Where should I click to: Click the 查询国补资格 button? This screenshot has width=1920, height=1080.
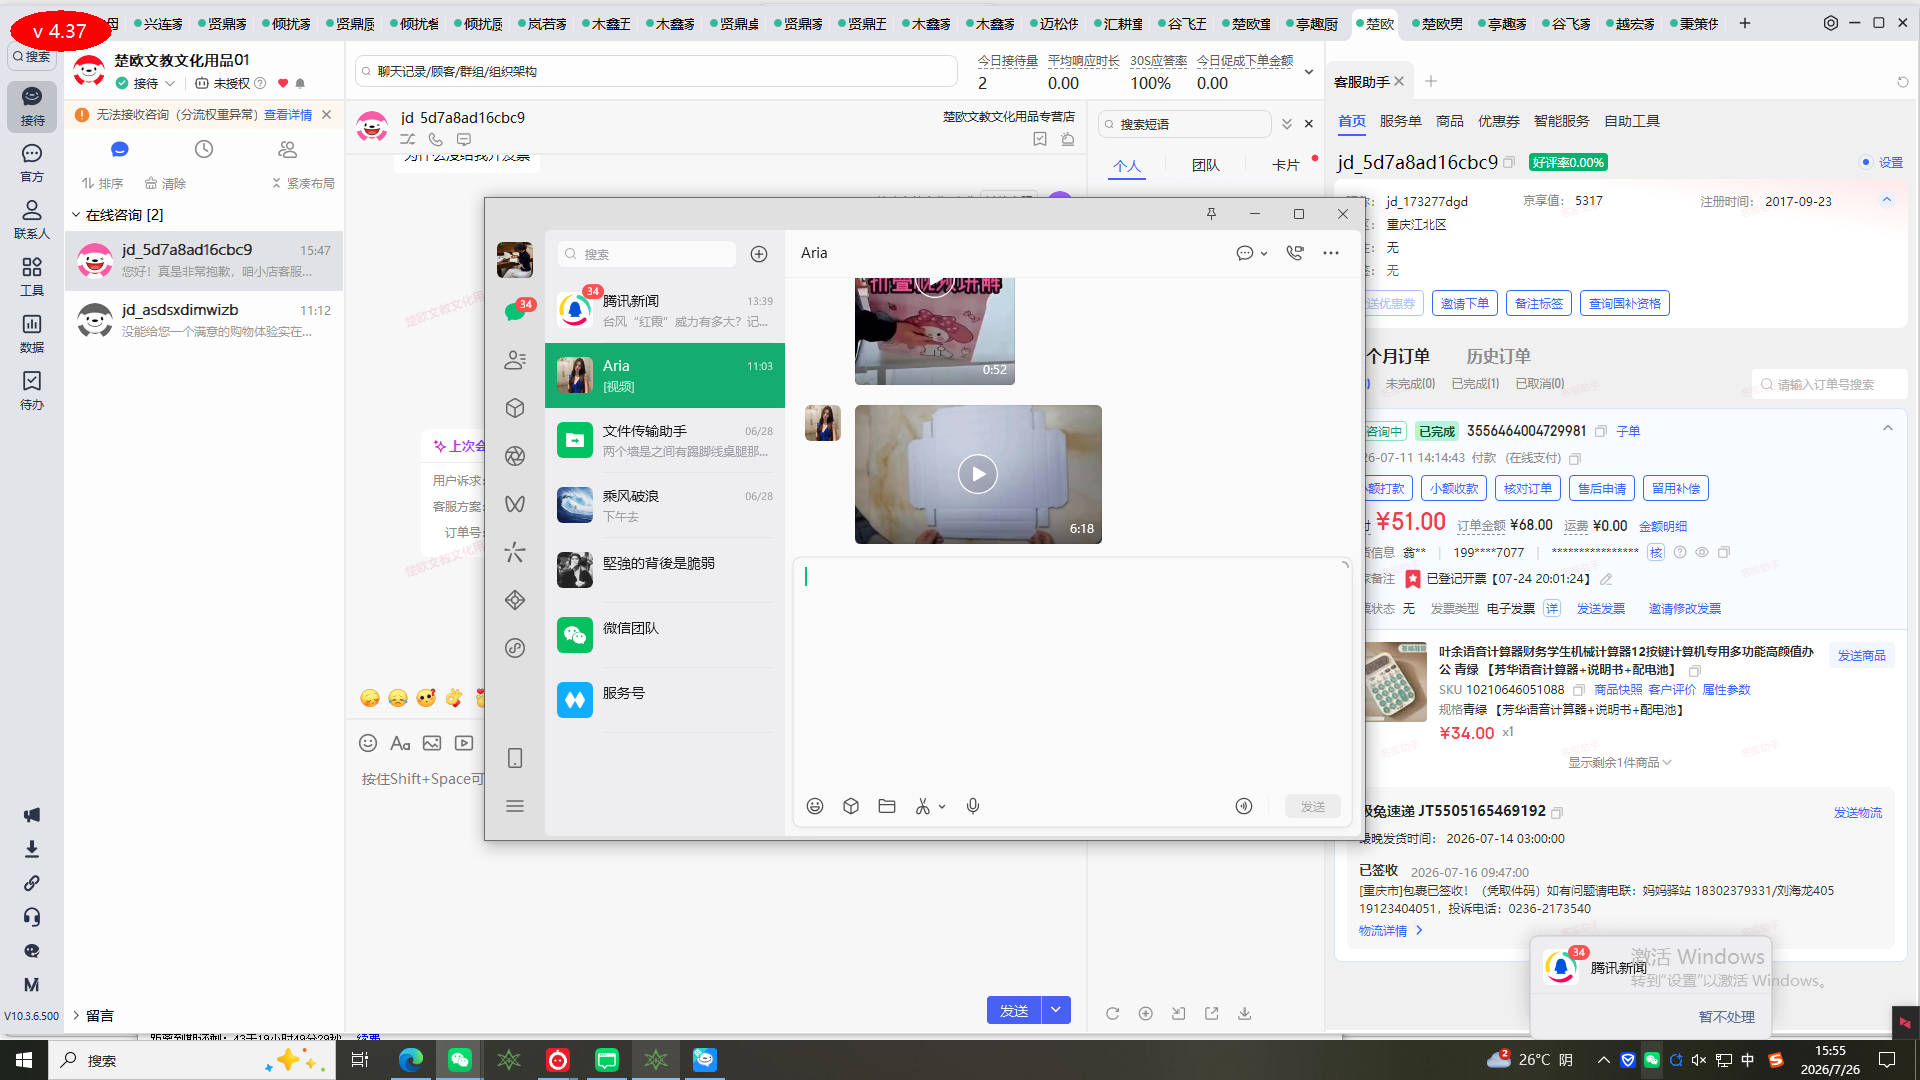click(x=1625, y=303)
